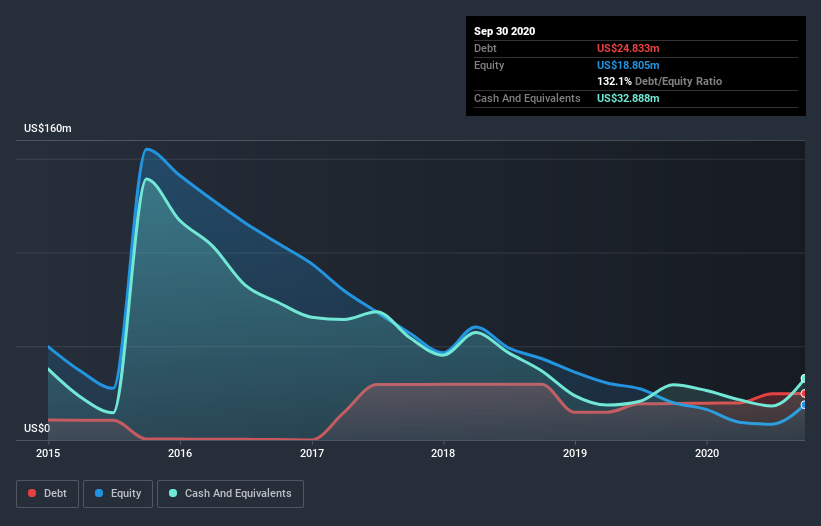Click the Cash value US$32.888m
This screenshot has height=526, width=821.
pos(628,98)
